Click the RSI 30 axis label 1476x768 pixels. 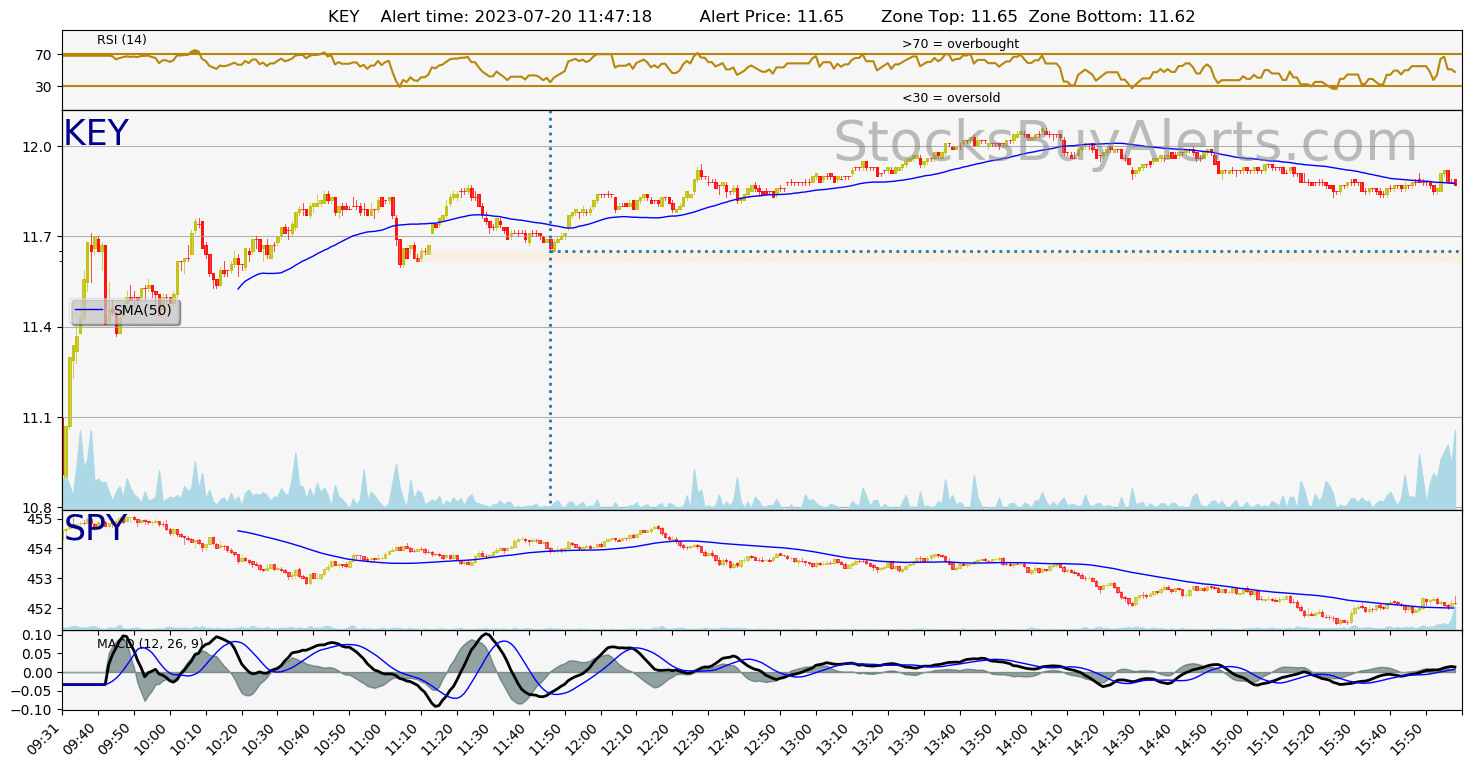pos(44,87)
